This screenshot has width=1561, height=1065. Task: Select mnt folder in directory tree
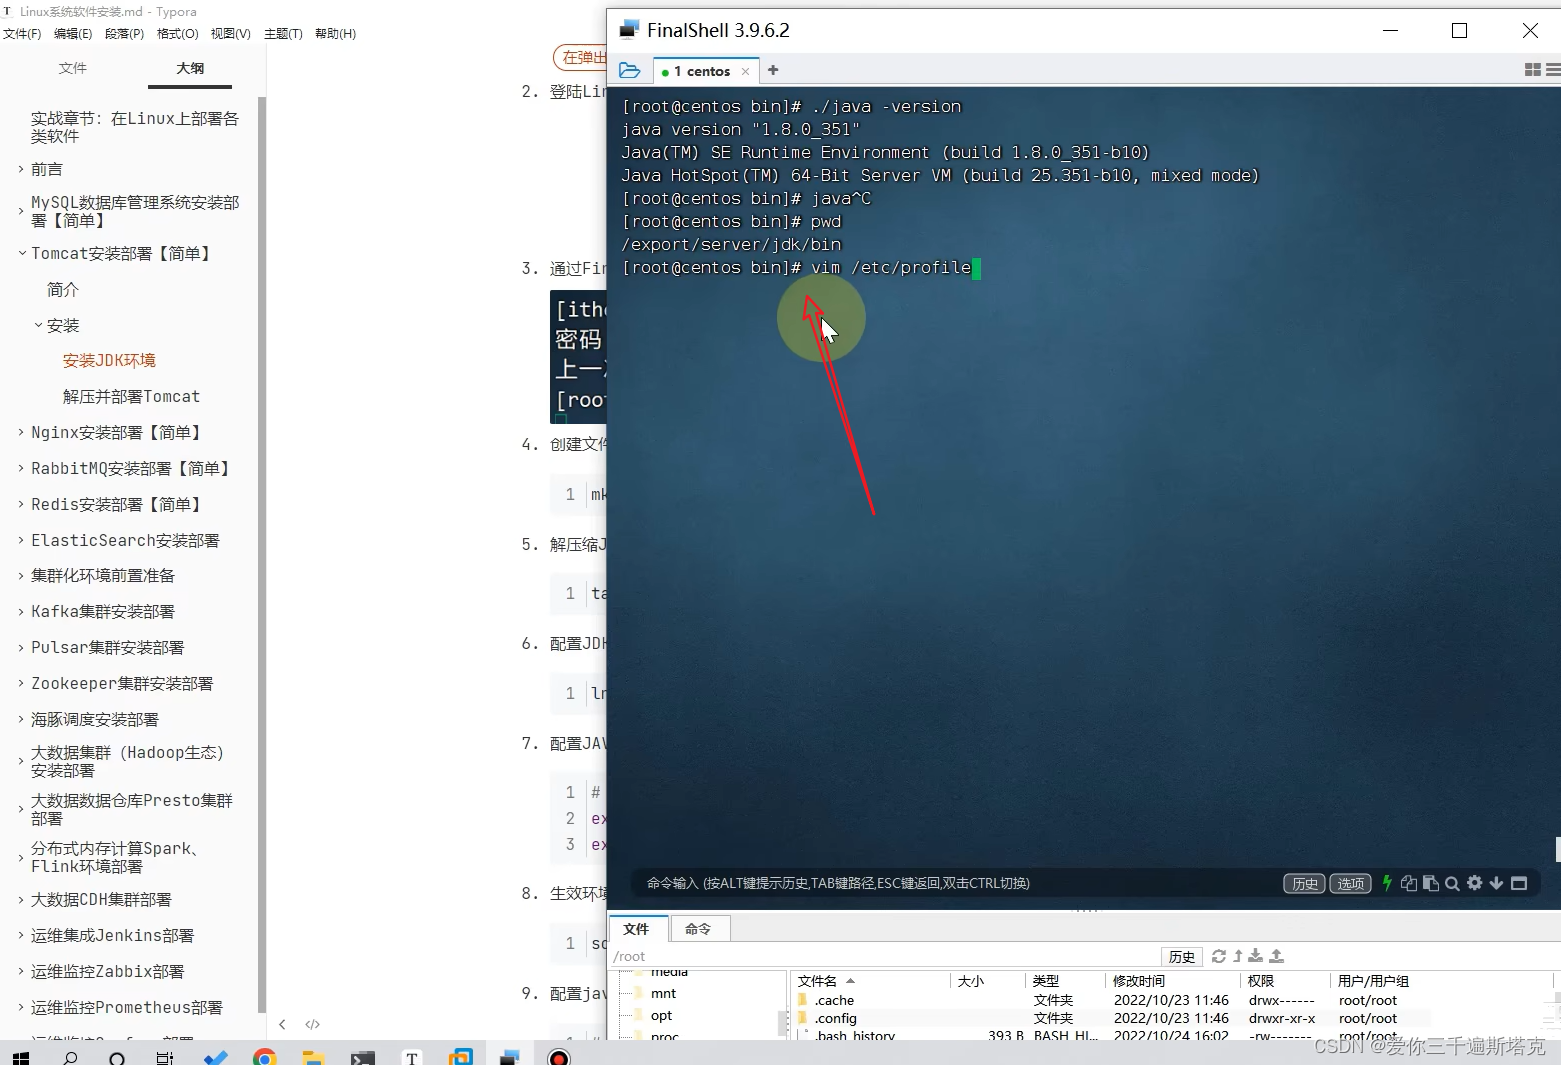[663, 993]
